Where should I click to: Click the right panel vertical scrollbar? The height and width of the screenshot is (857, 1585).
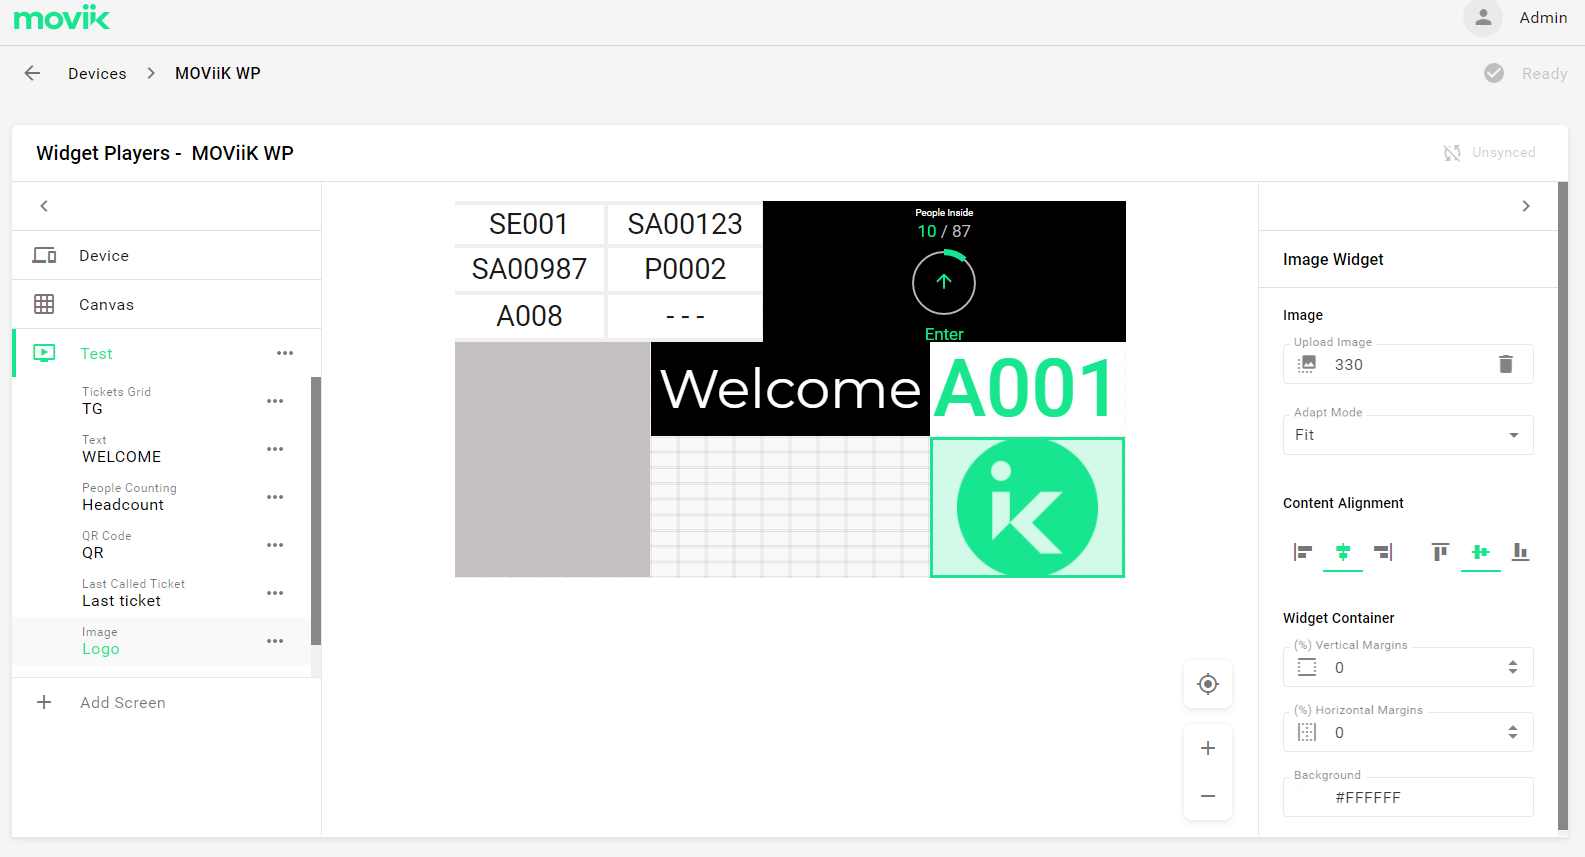(1563, 506)
